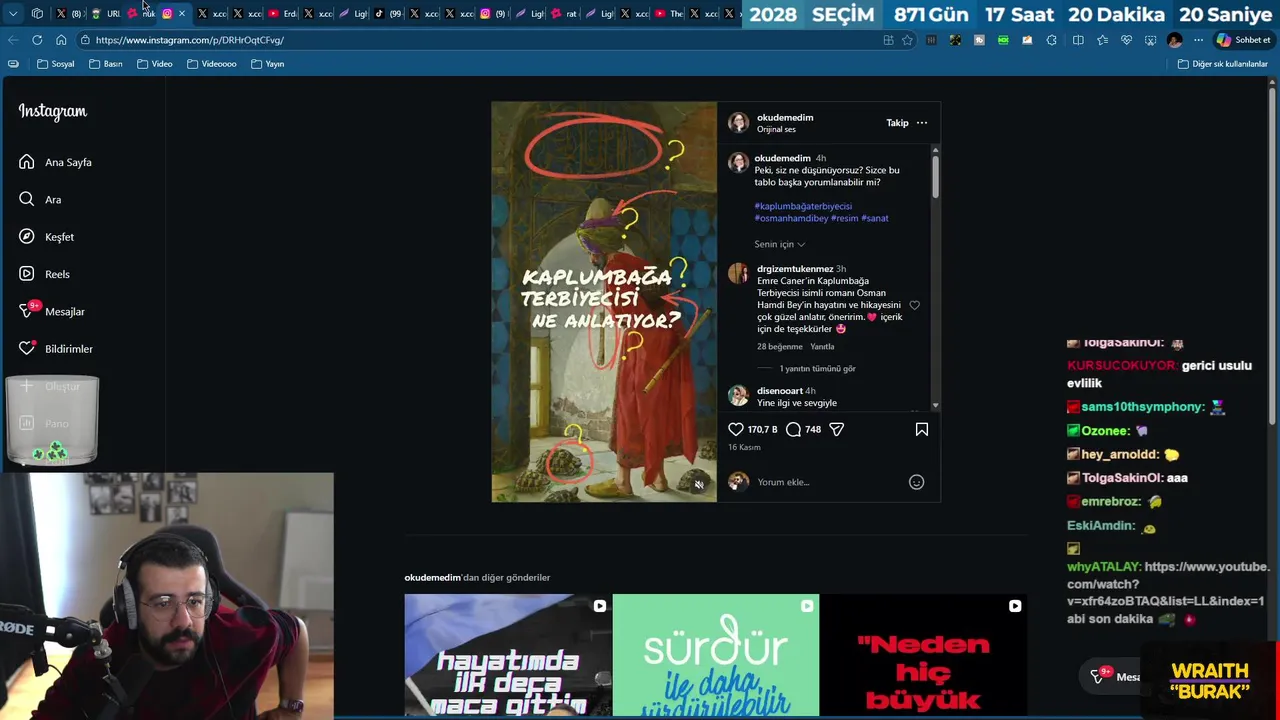The image size is (1280, 720).
Task: Click hashtag #osmanhamdibey
Action: 791,218
